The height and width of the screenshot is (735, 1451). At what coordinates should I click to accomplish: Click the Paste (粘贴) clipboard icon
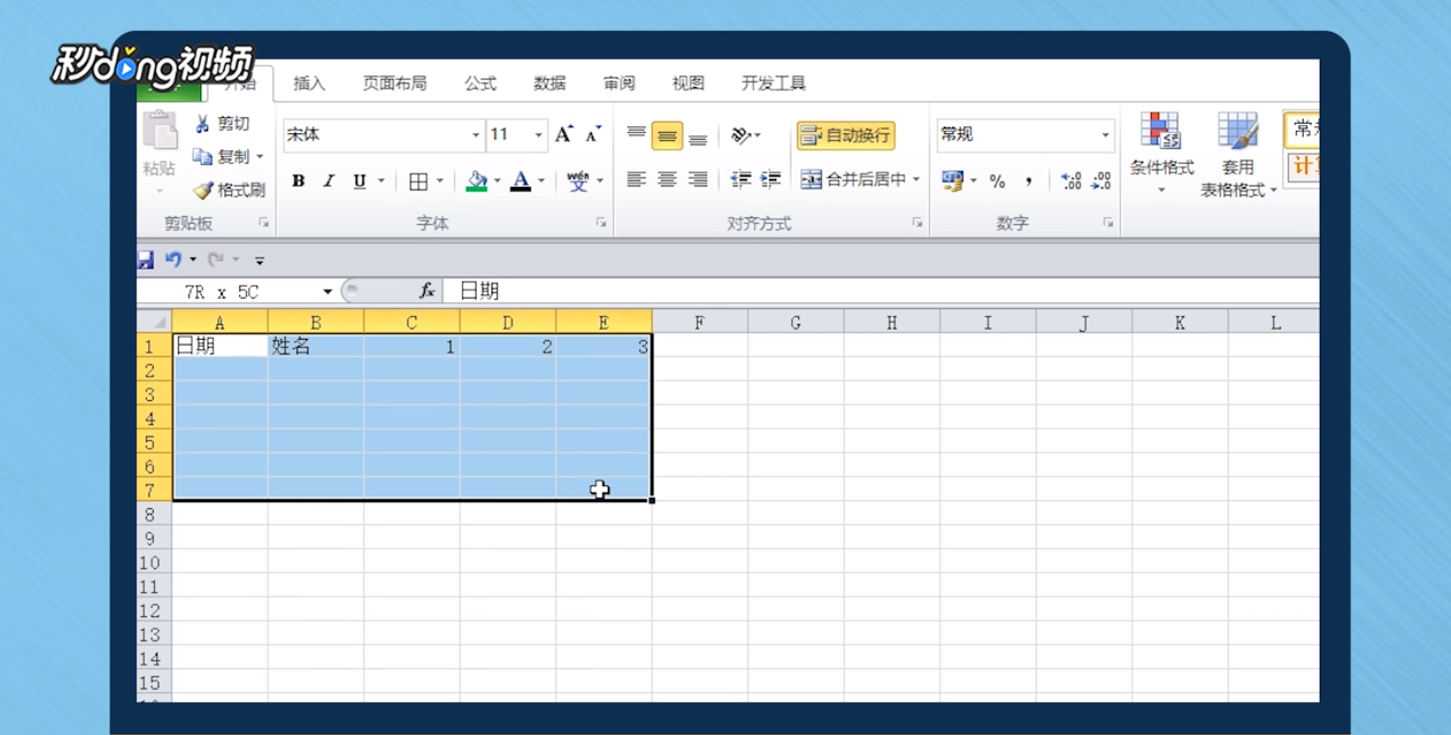160,132
